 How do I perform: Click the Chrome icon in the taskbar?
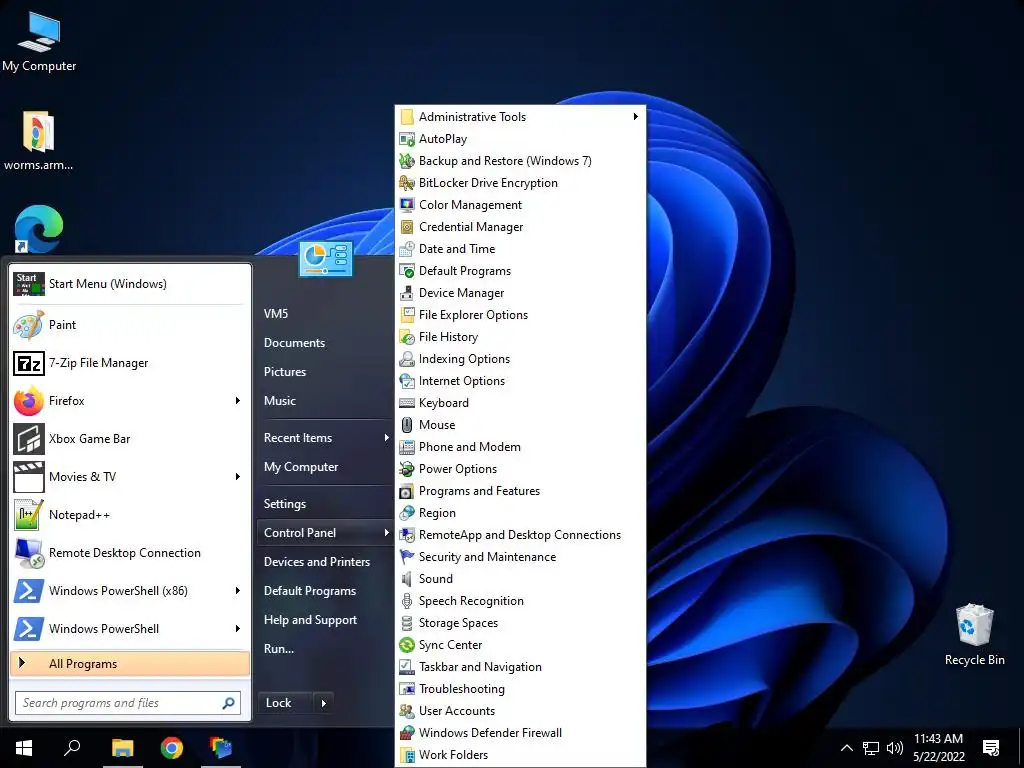coord(172,748)
